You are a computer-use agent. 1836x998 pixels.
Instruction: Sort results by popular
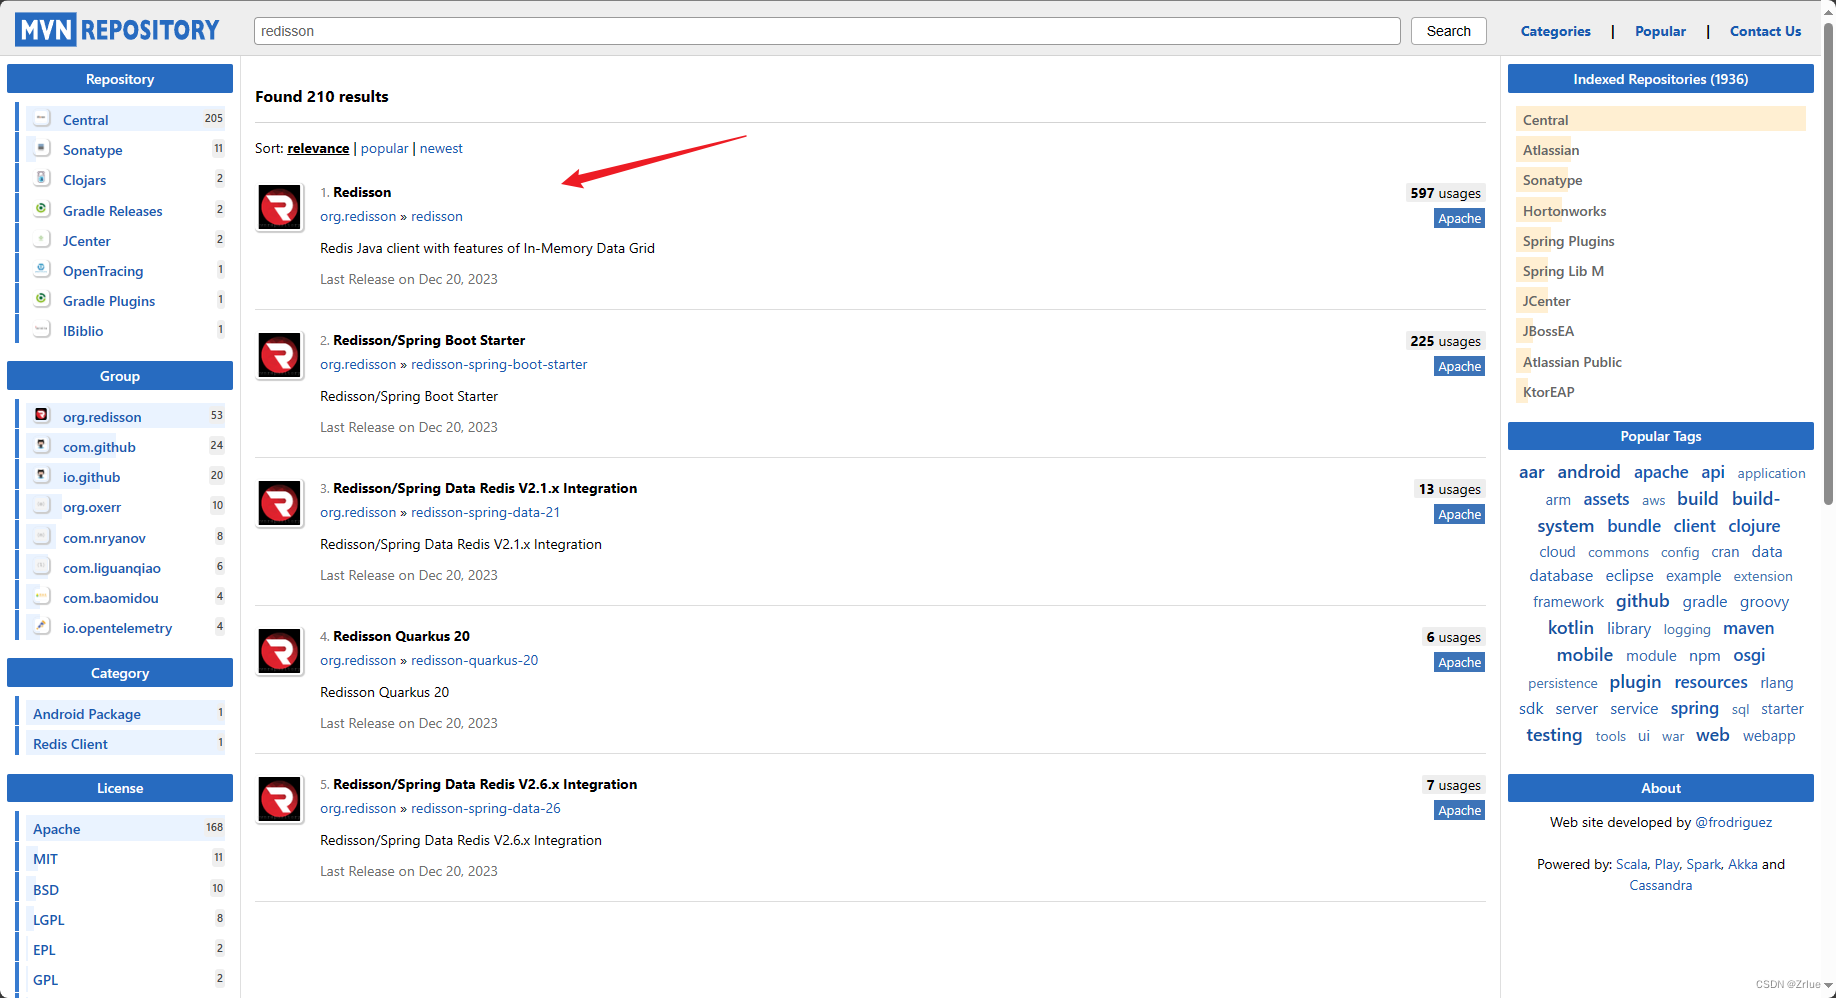click(x=384, y=148)
